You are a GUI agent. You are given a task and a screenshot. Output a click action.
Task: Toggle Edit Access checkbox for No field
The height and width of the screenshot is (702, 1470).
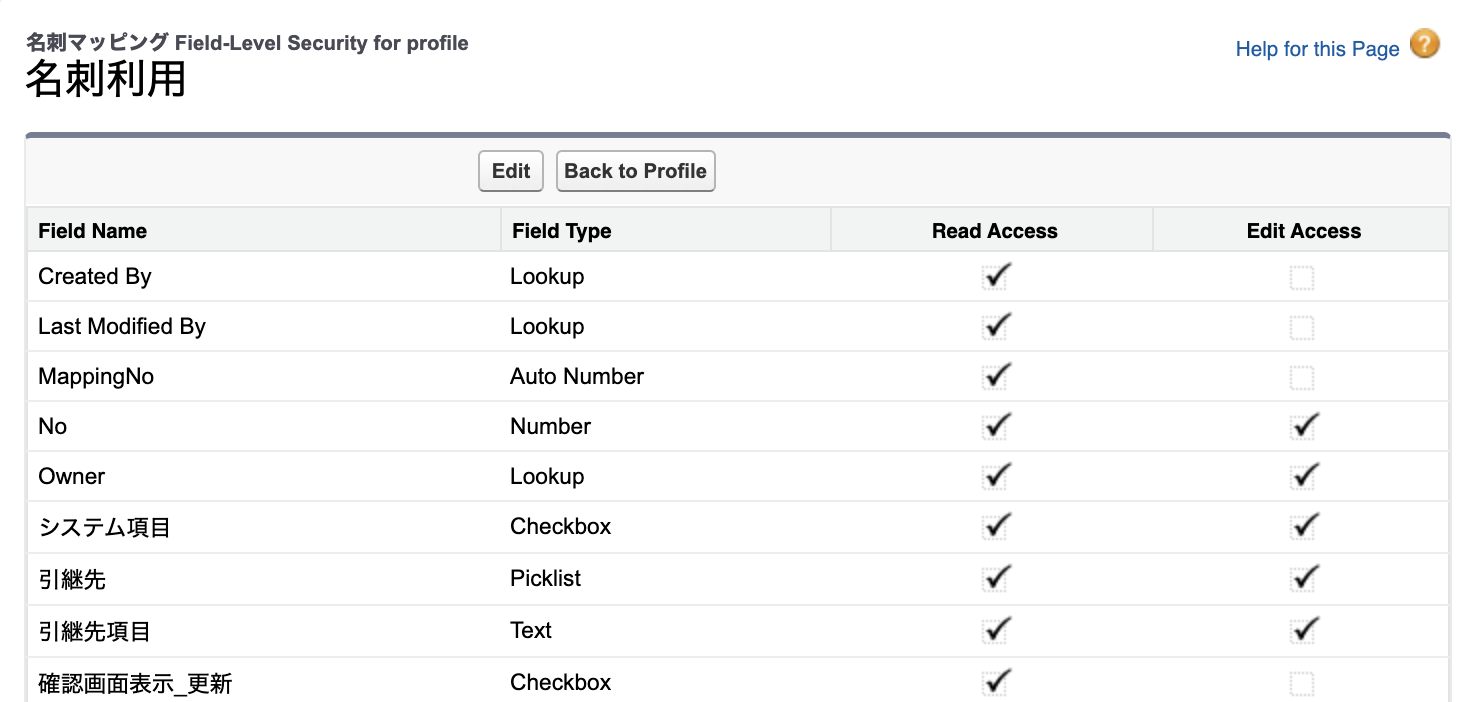coord(1302,428)
